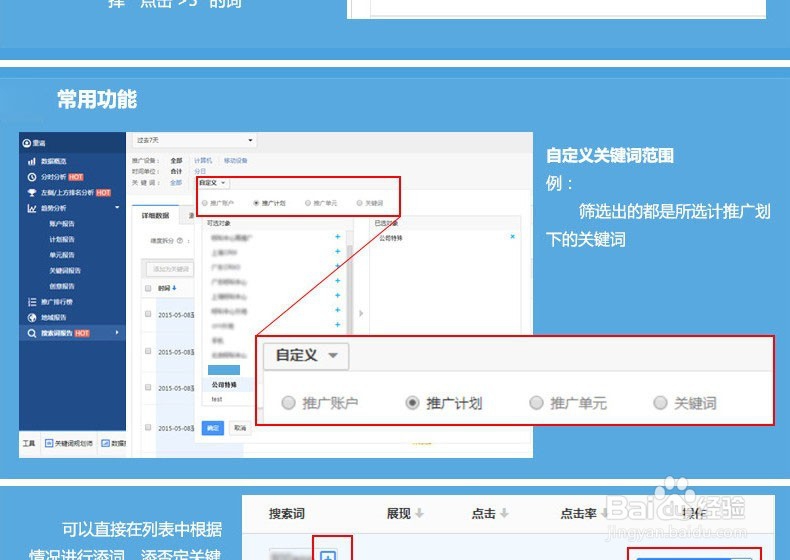Image resolution: width=790 pixels, height=560 pixels.
Task: Click the 查询 header icon in sidebar
Action: [x=27, y=143]
